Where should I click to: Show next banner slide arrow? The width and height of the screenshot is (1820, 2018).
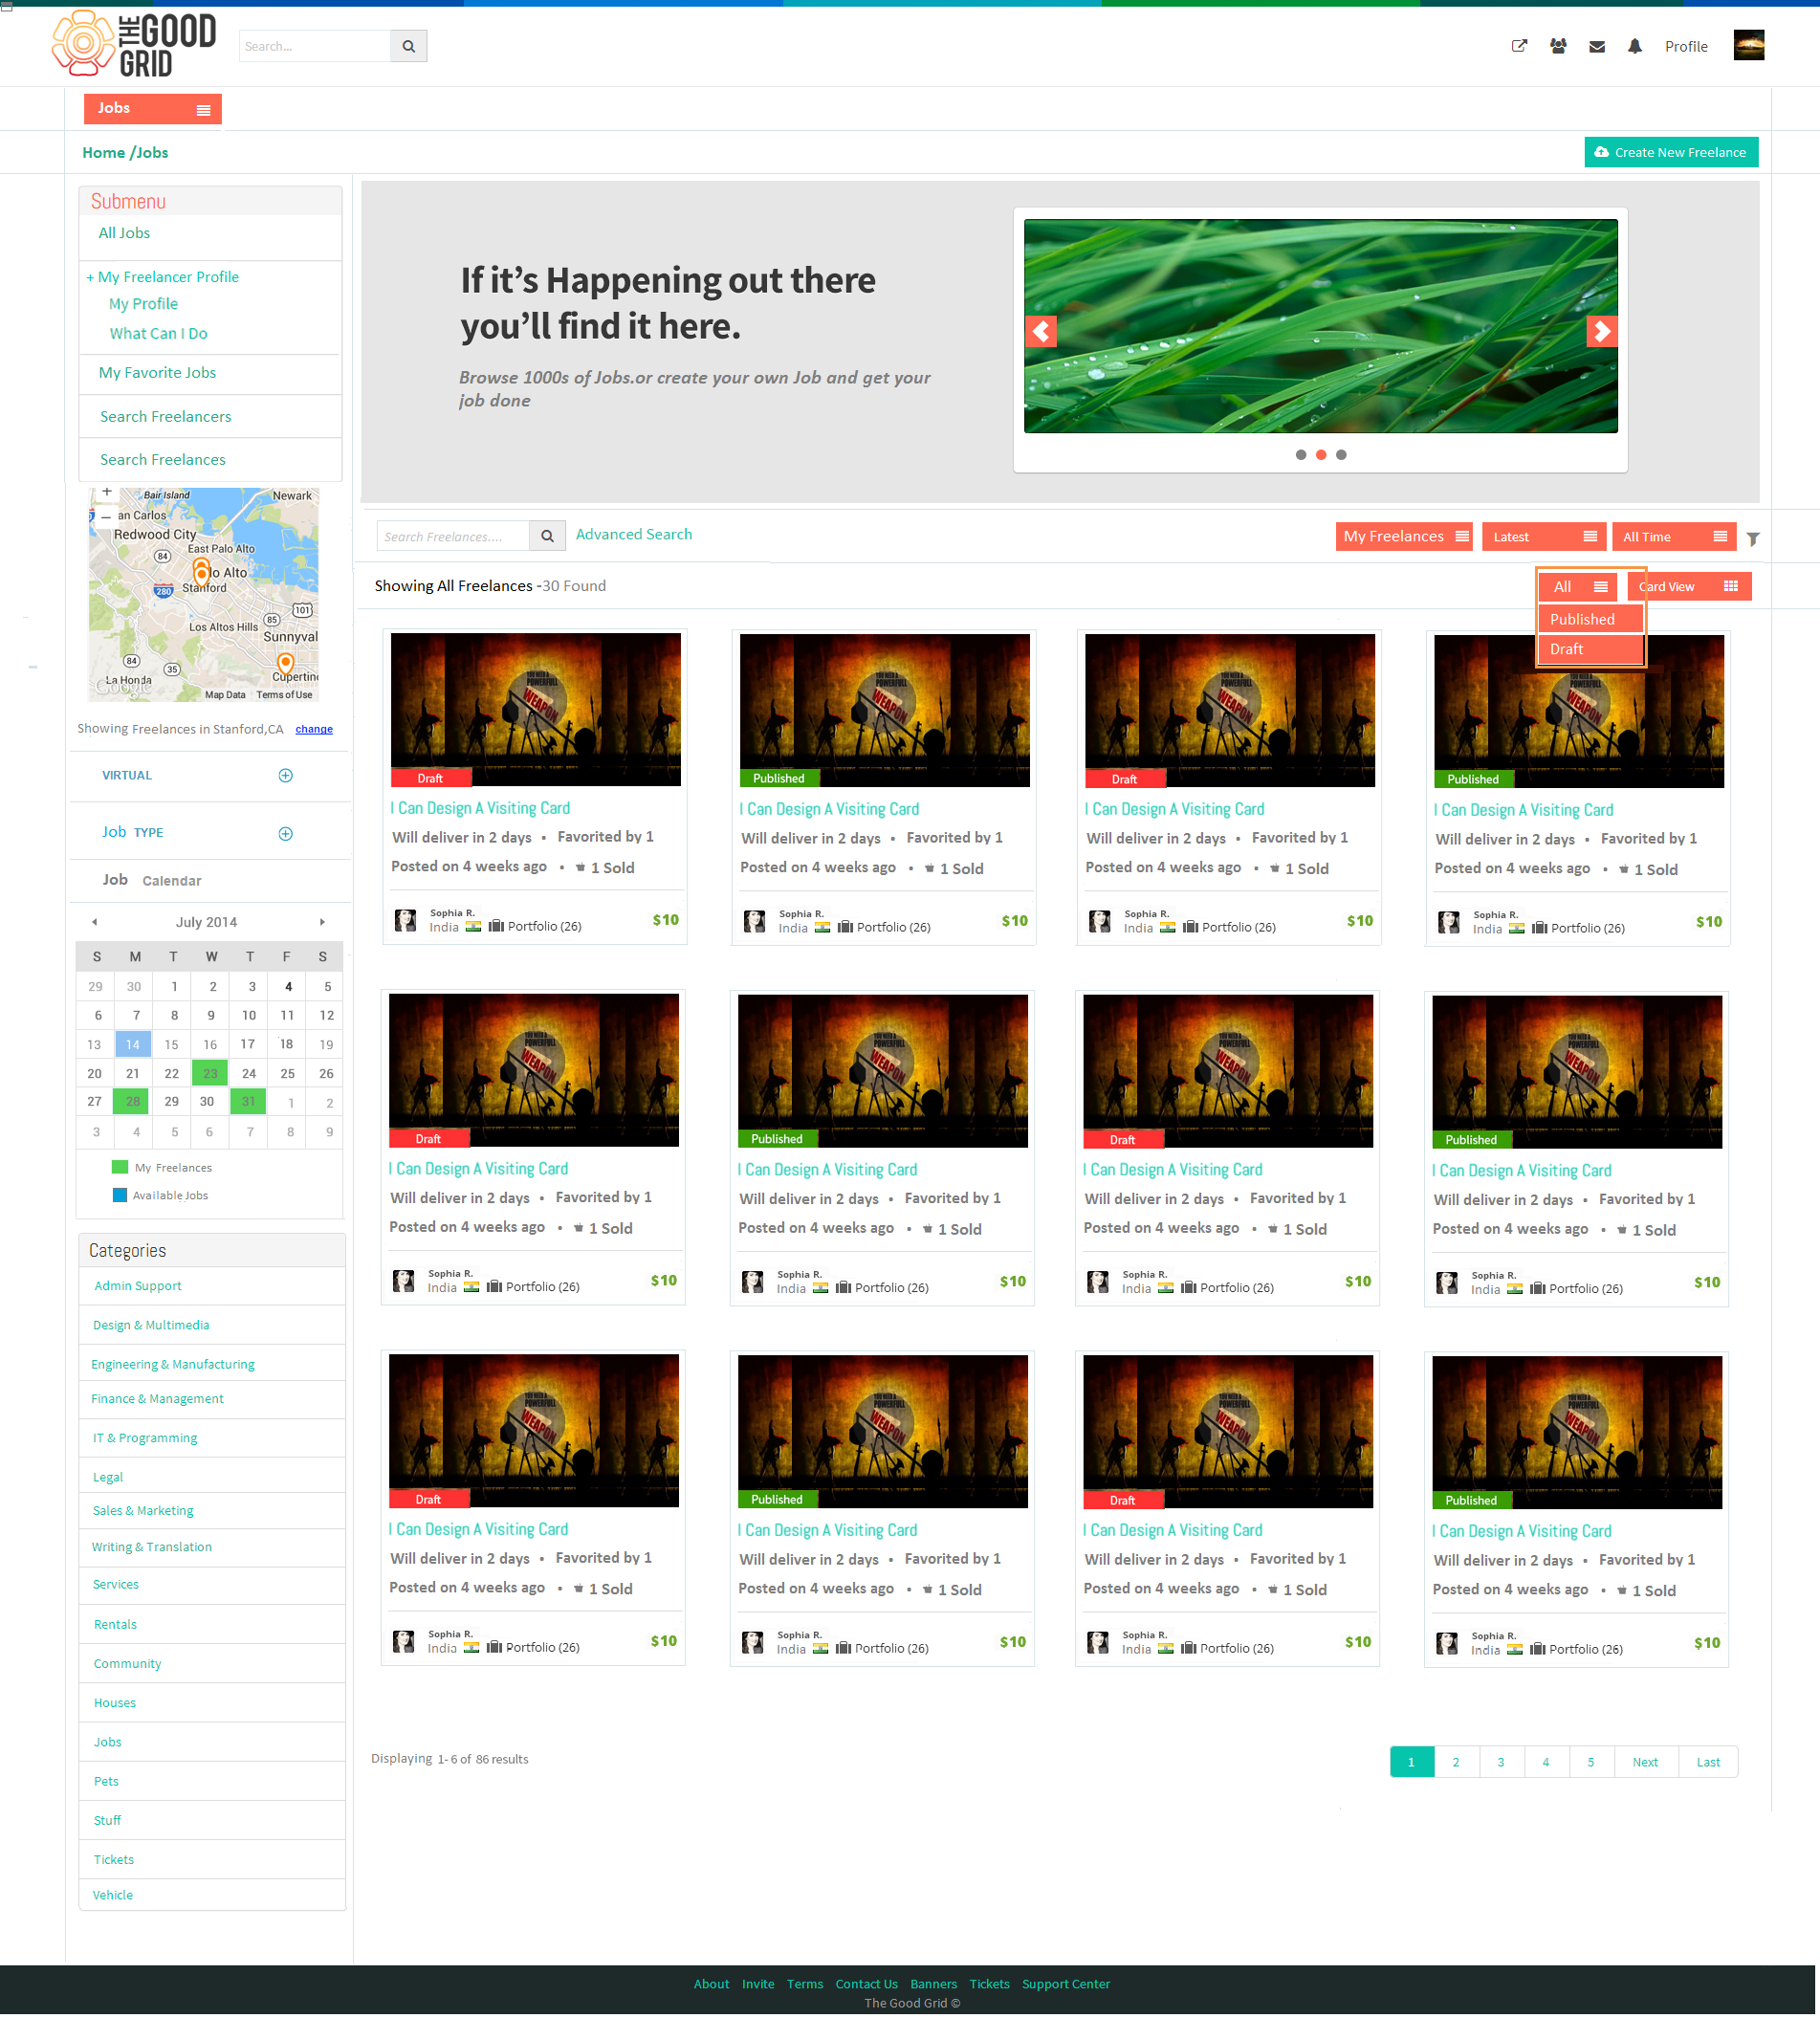click(x=1602, y=331)
